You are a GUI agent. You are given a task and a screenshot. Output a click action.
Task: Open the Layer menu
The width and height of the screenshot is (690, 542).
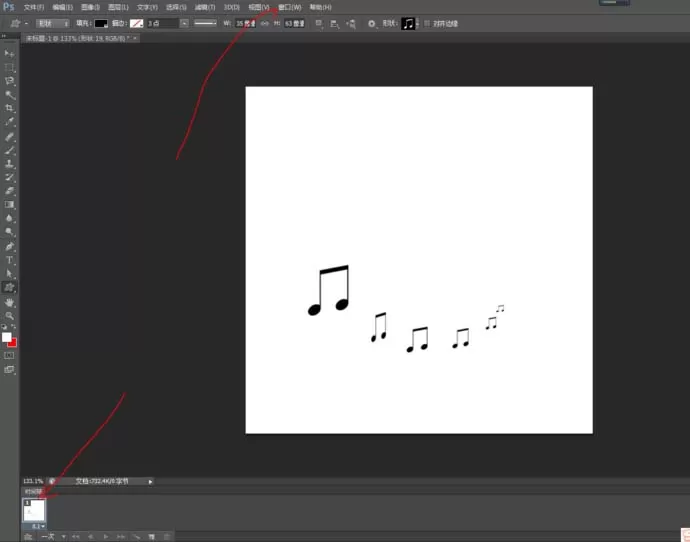coord(118,7)
